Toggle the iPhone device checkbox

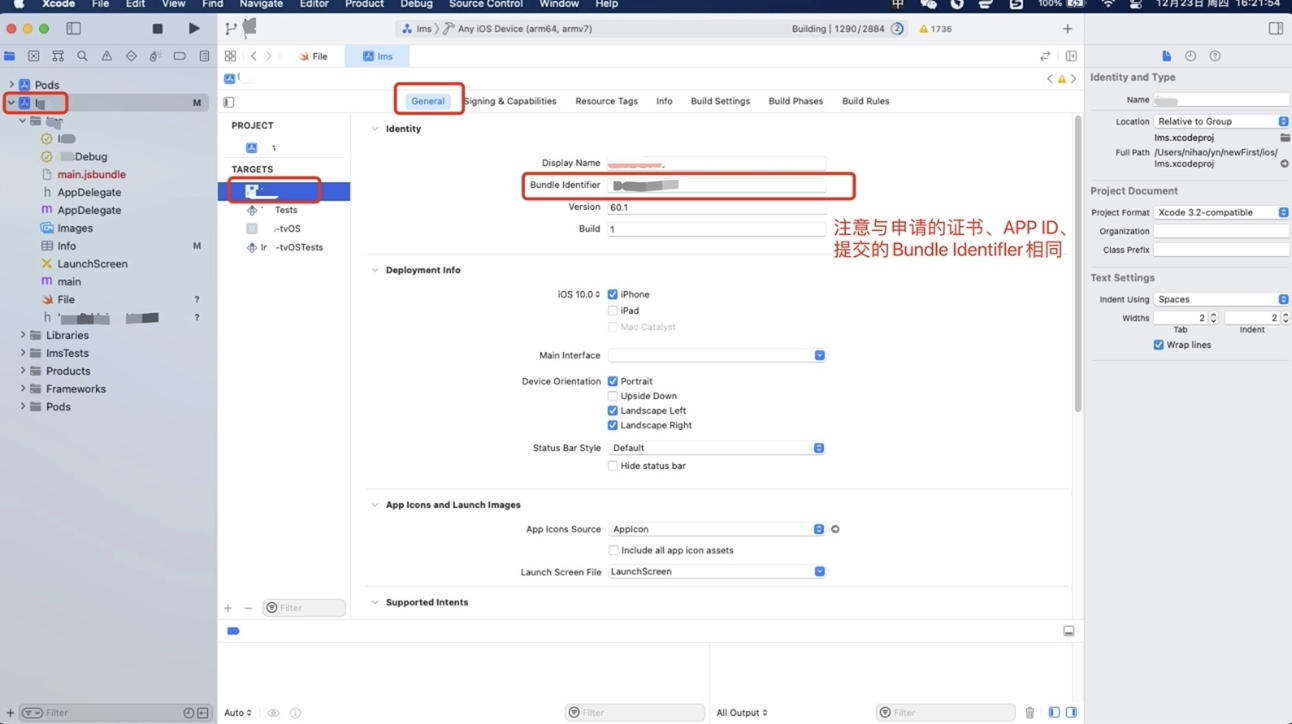click(613, 294)
